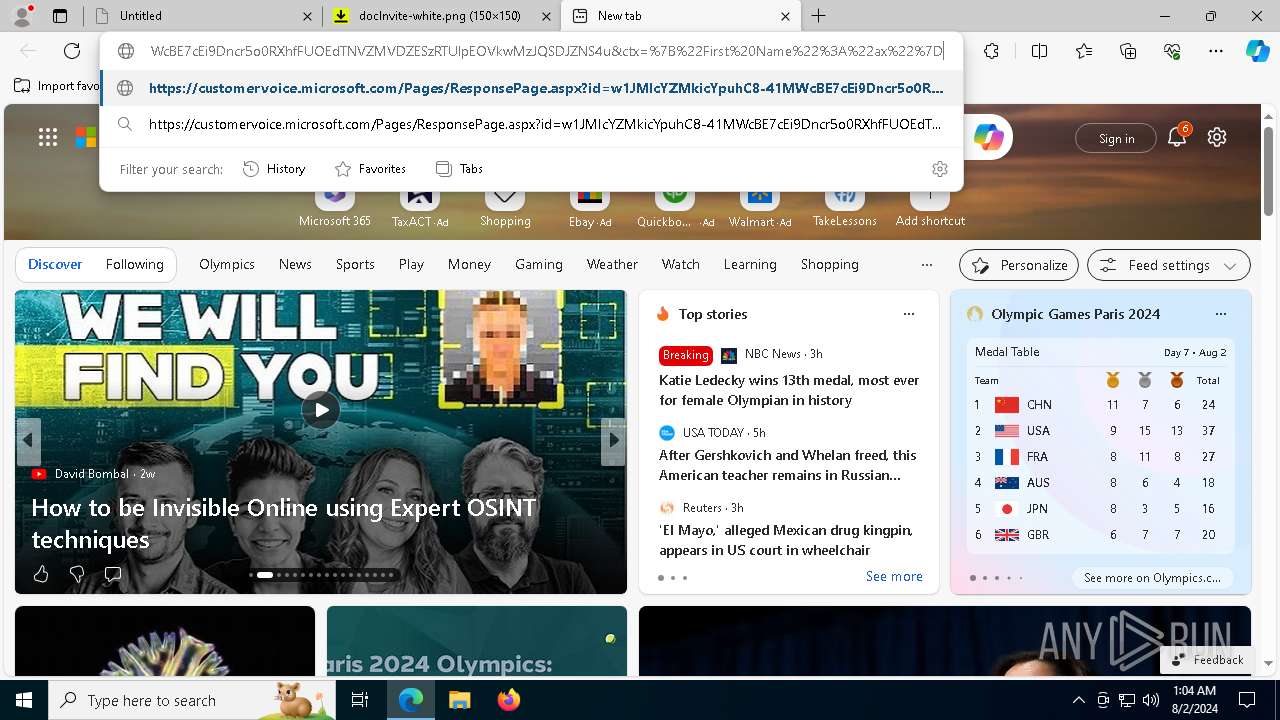The height and width of the screenshot is (720, 1280).
Task: Toggle split screen view icon
Action: [1039, 51]
